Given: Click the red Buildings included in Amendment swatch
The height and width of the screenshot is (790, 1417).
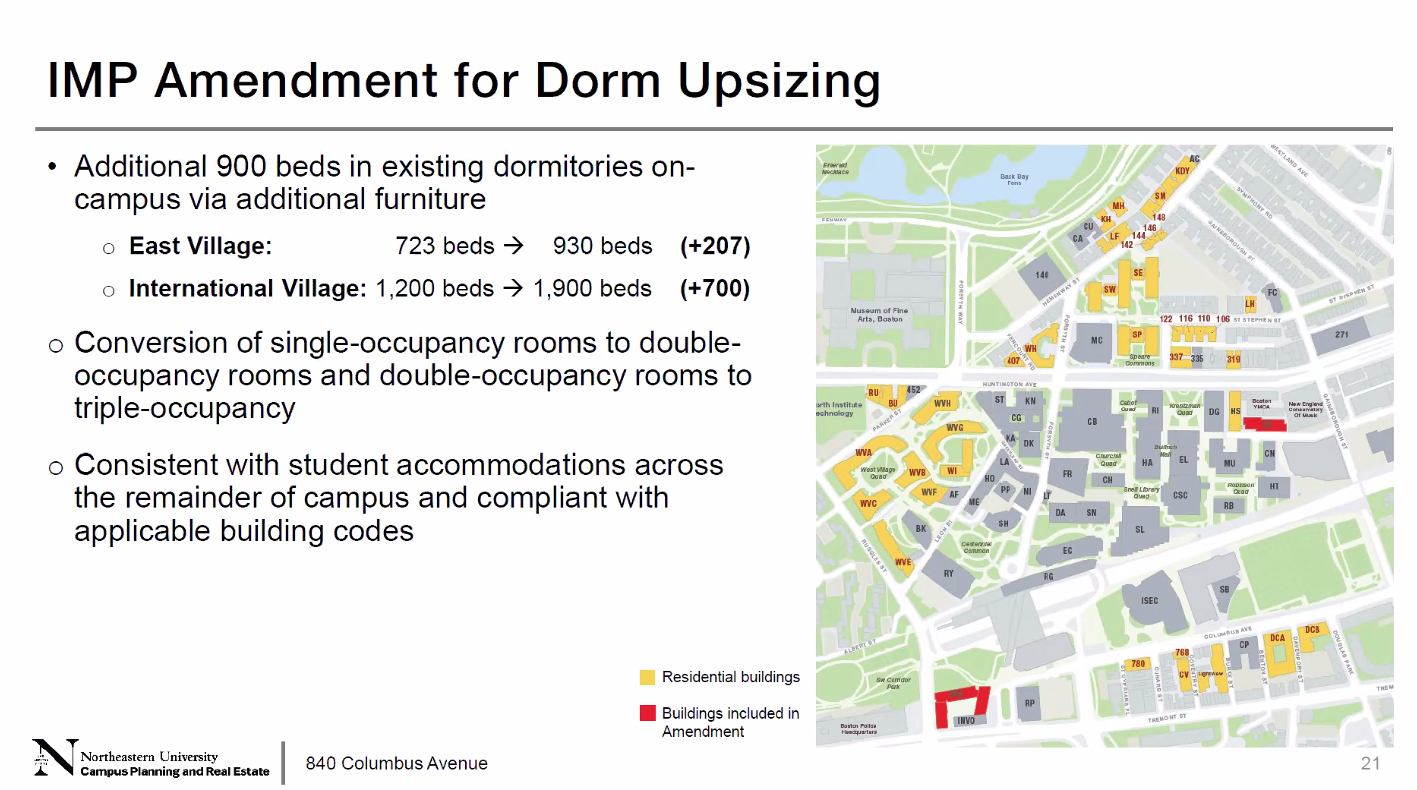Looking at the screenshot, I should [647, 714].
